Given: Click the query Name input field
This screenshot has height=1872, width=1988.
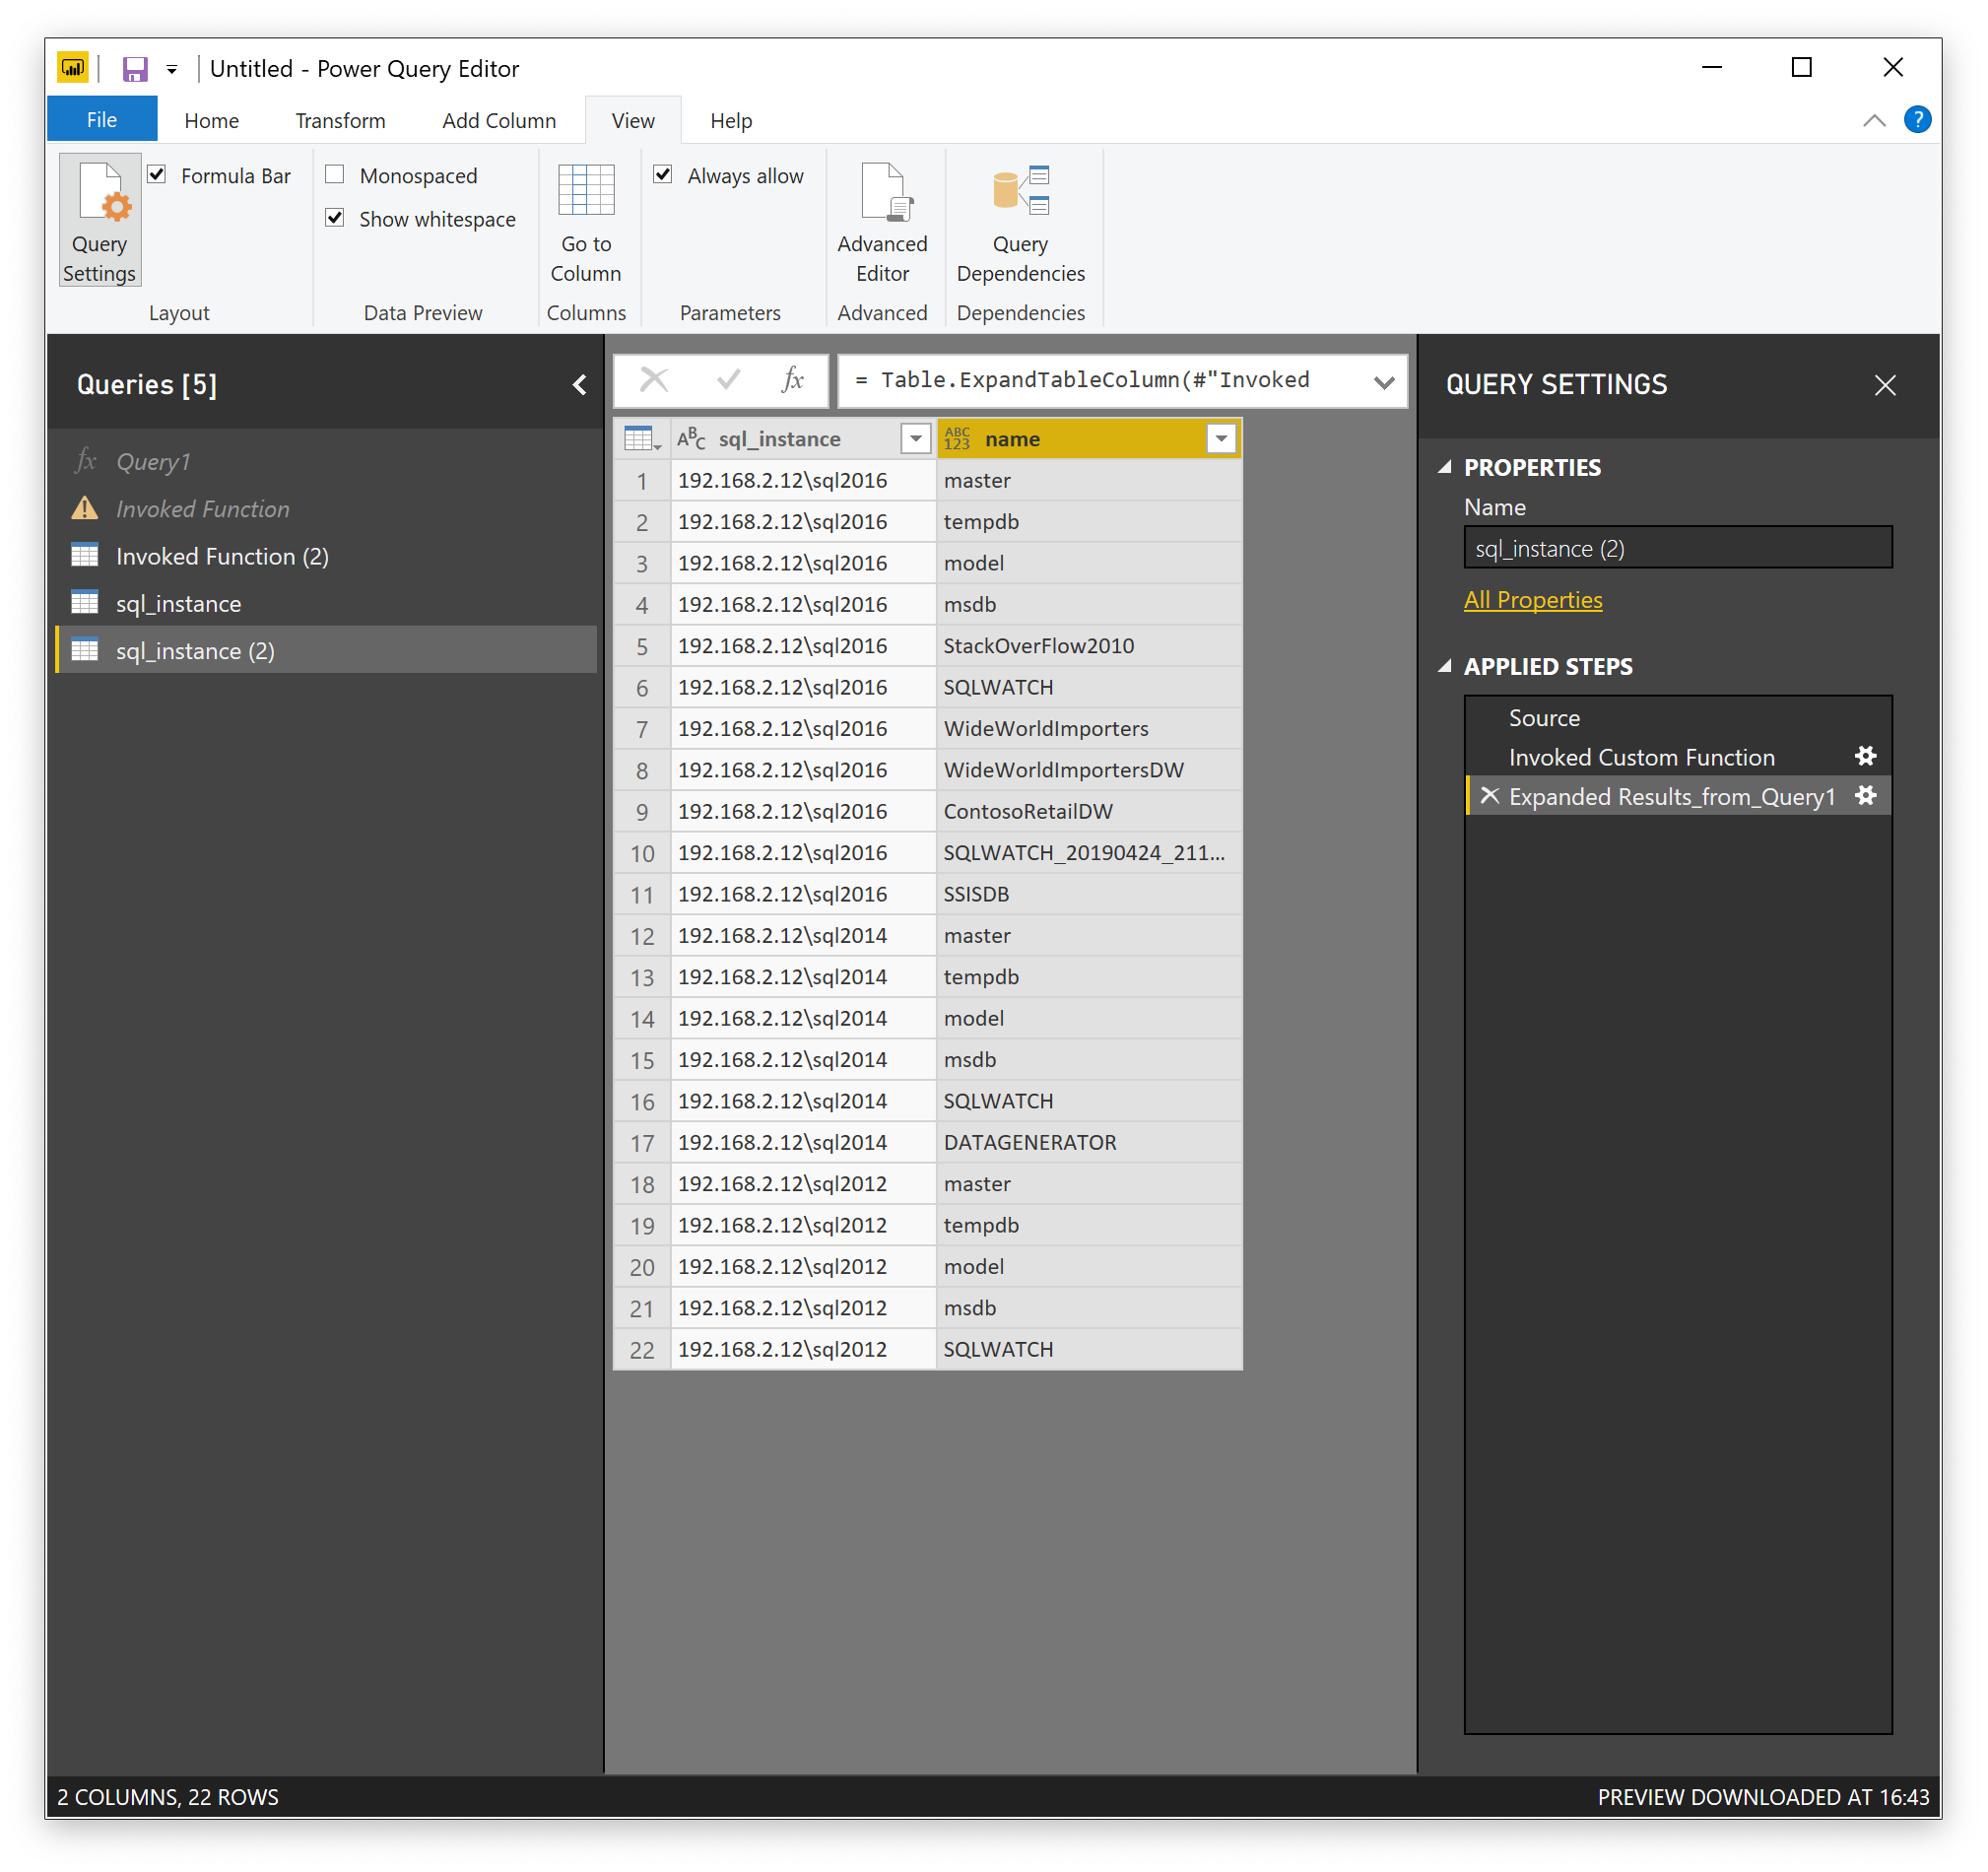Looking at the screenshot, I should tap(1678, 548).
